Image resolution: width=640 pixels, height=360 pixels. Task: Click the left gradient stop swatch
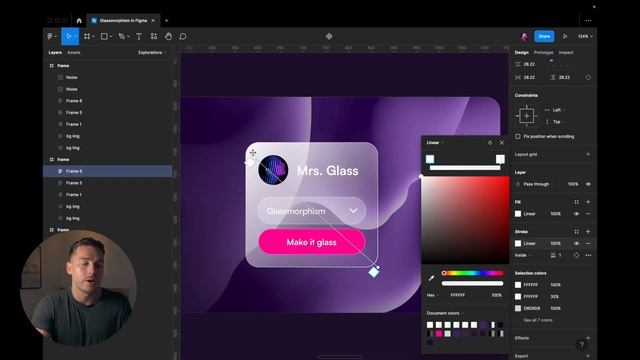point(430,159)
